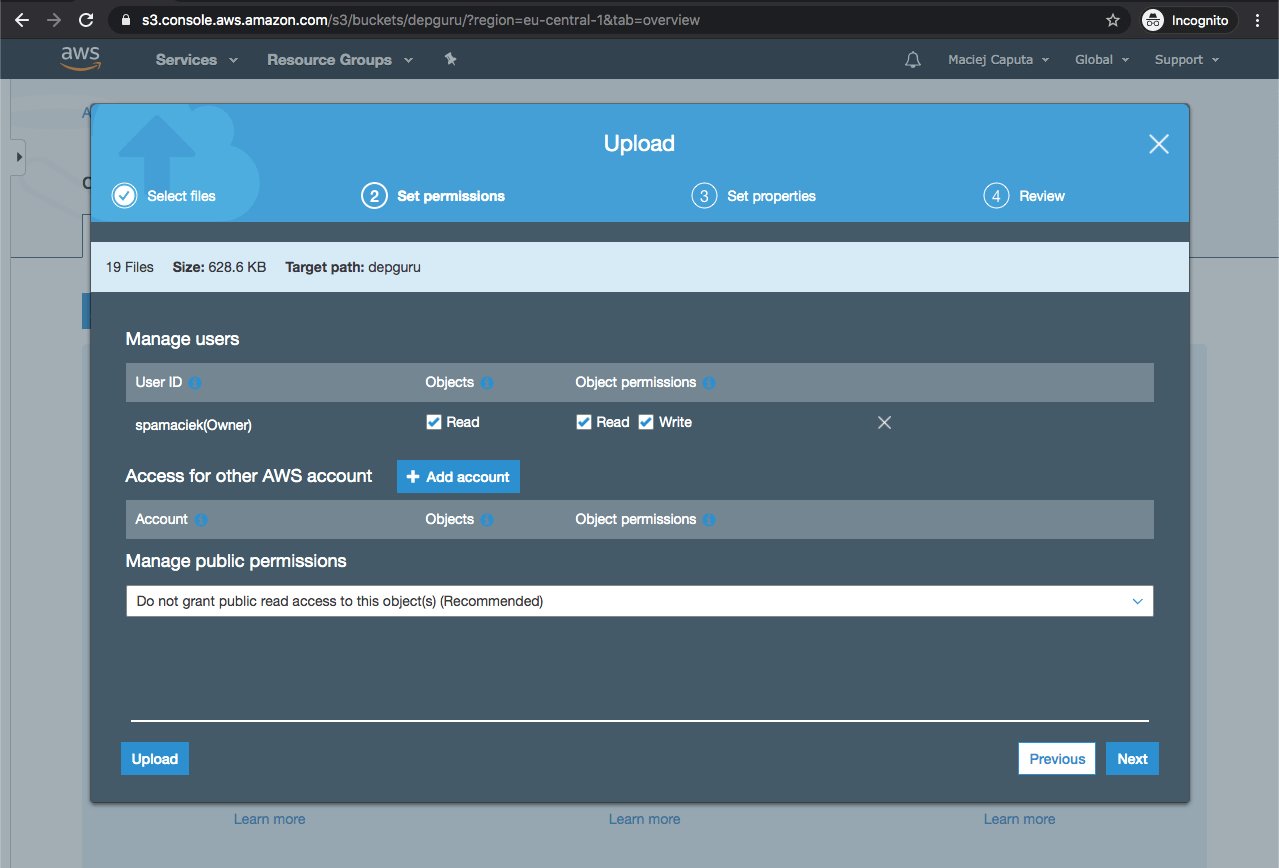The image size is (1279, 868).
Task: Expand the Services menu
Action: 196,60
